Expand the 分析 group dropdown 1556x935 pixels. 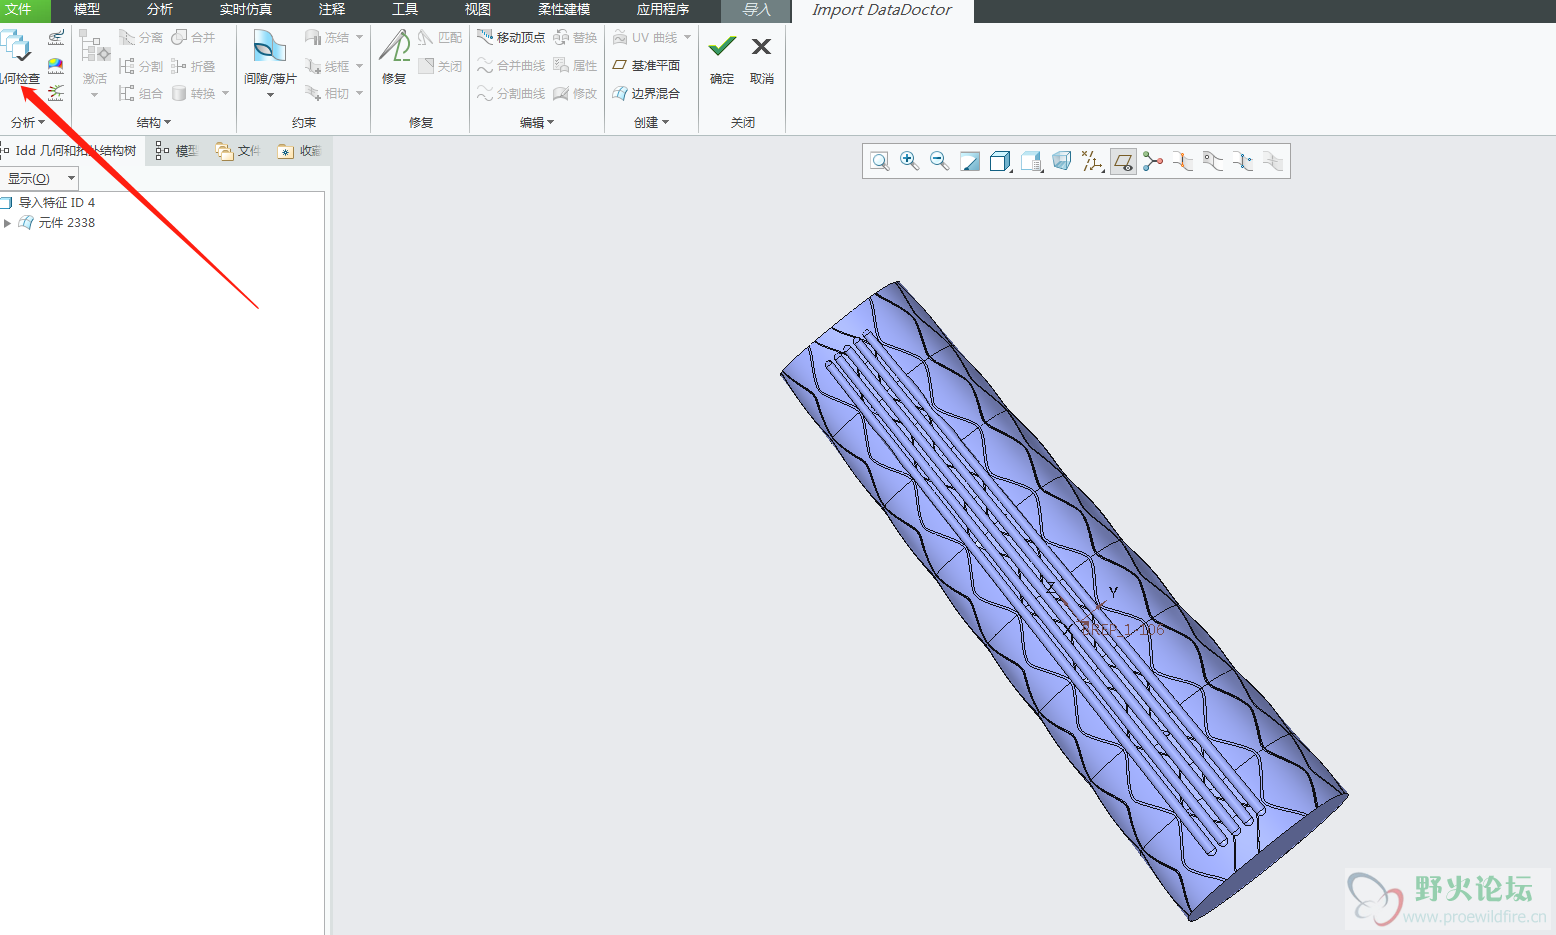pyautogui.click(x=28, y=122)
